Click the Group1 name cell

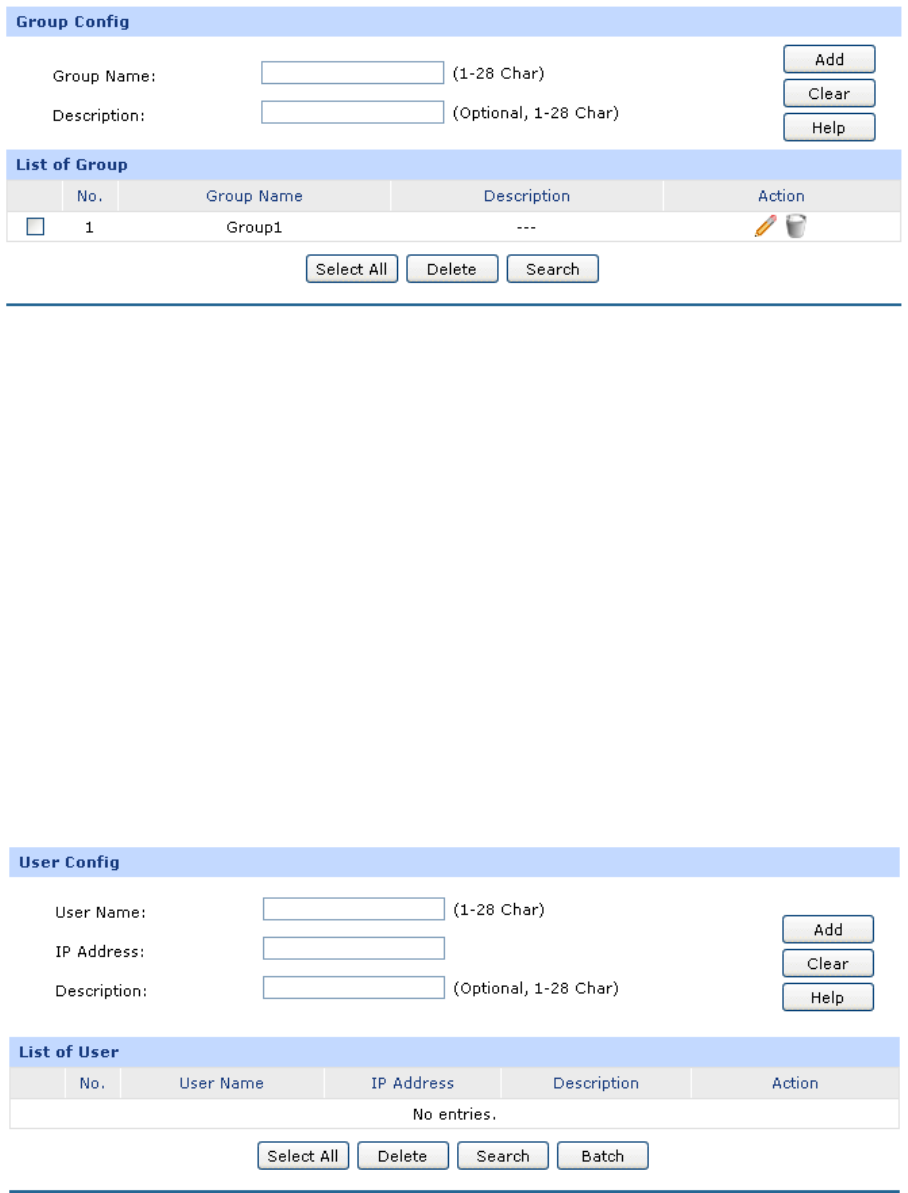(254, 227)
